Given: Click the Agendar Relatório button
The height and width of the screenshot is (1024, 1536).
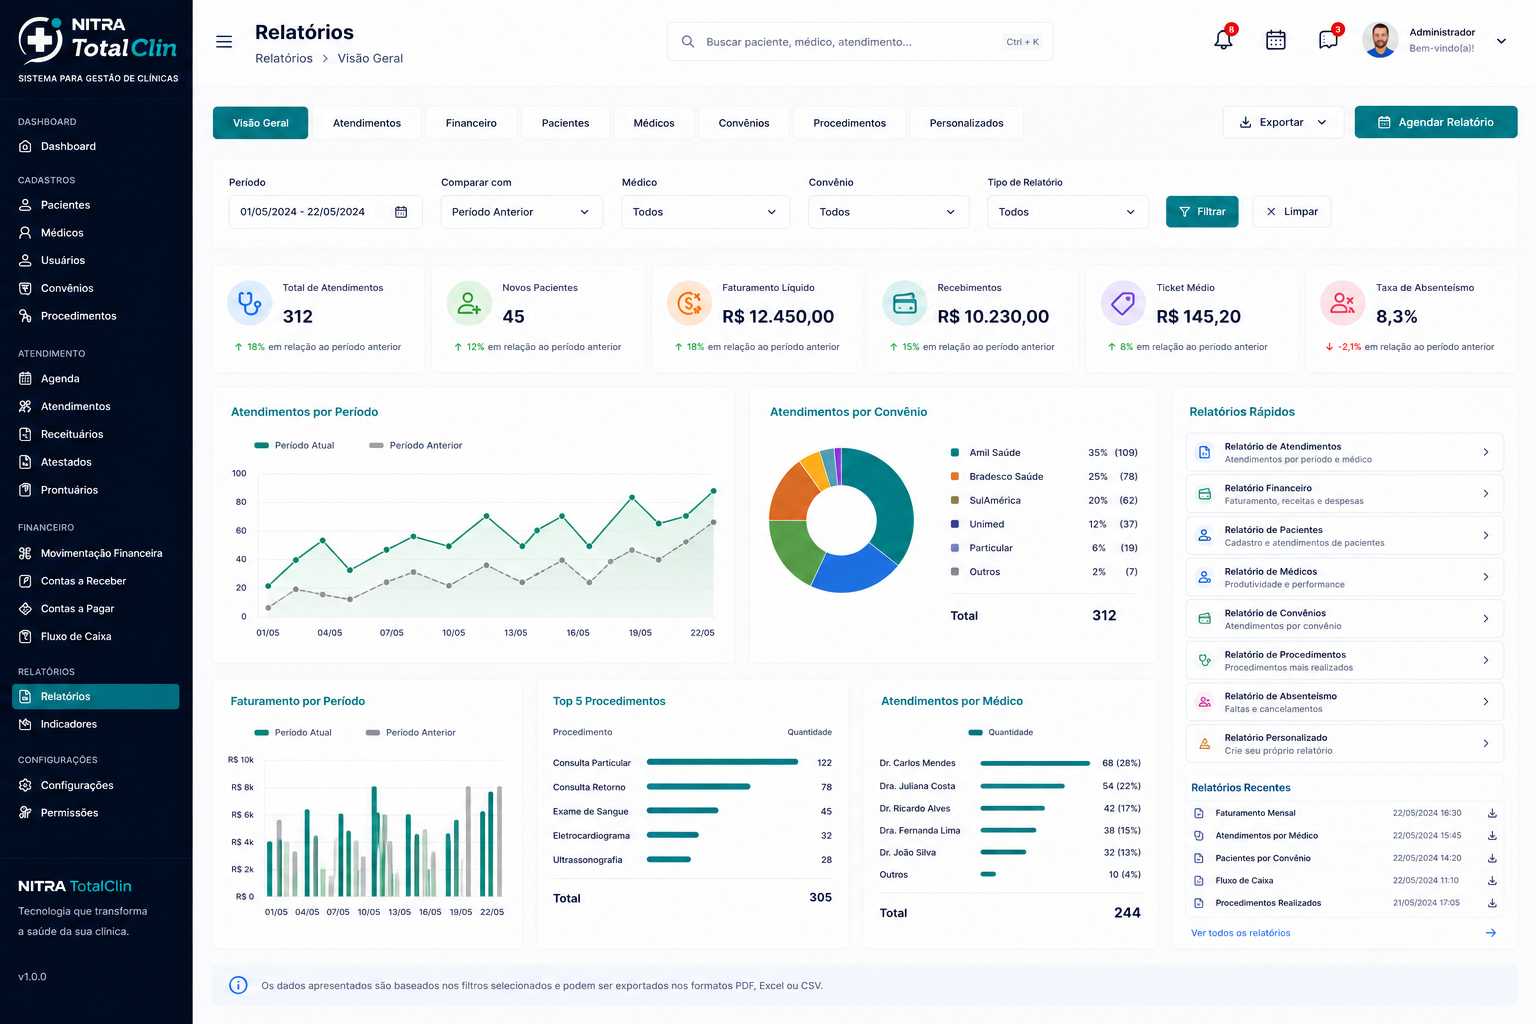Looking at the screenshot, I should click(1436, 122).
